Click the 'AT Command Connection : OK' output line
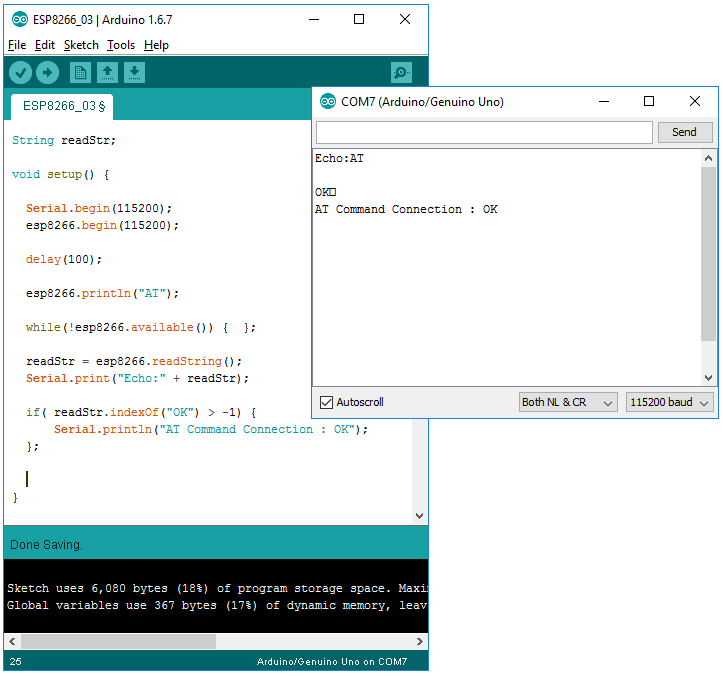This screenshot has height=676, width=723. (406, 209)
